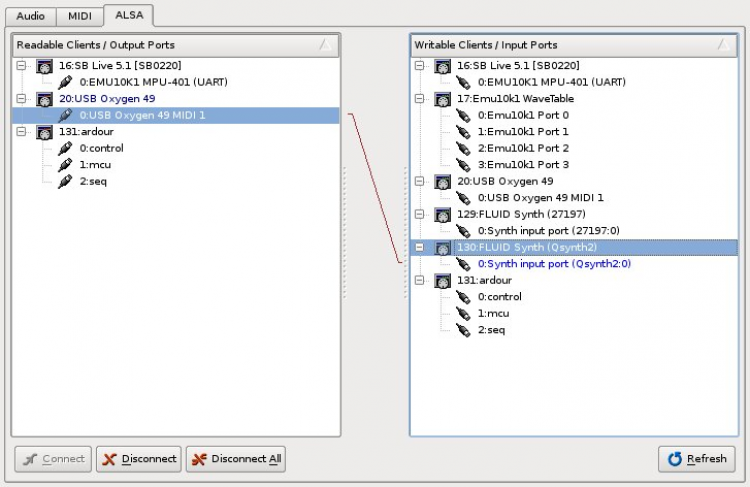Click port icon of writable 1:mcu
Screen dimensions: 750x487
point(463,314)
